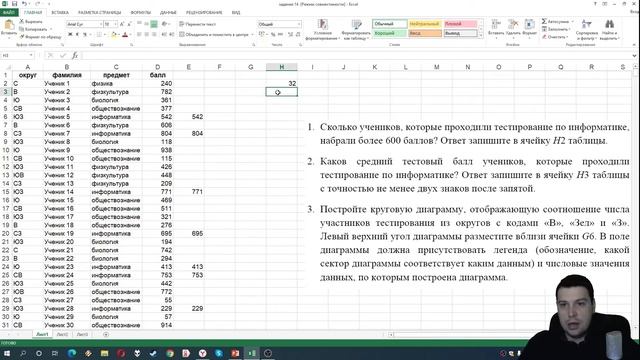Apply the Обычный cell style
Viewport: 640px width, 360px height.
pos(389,24)
